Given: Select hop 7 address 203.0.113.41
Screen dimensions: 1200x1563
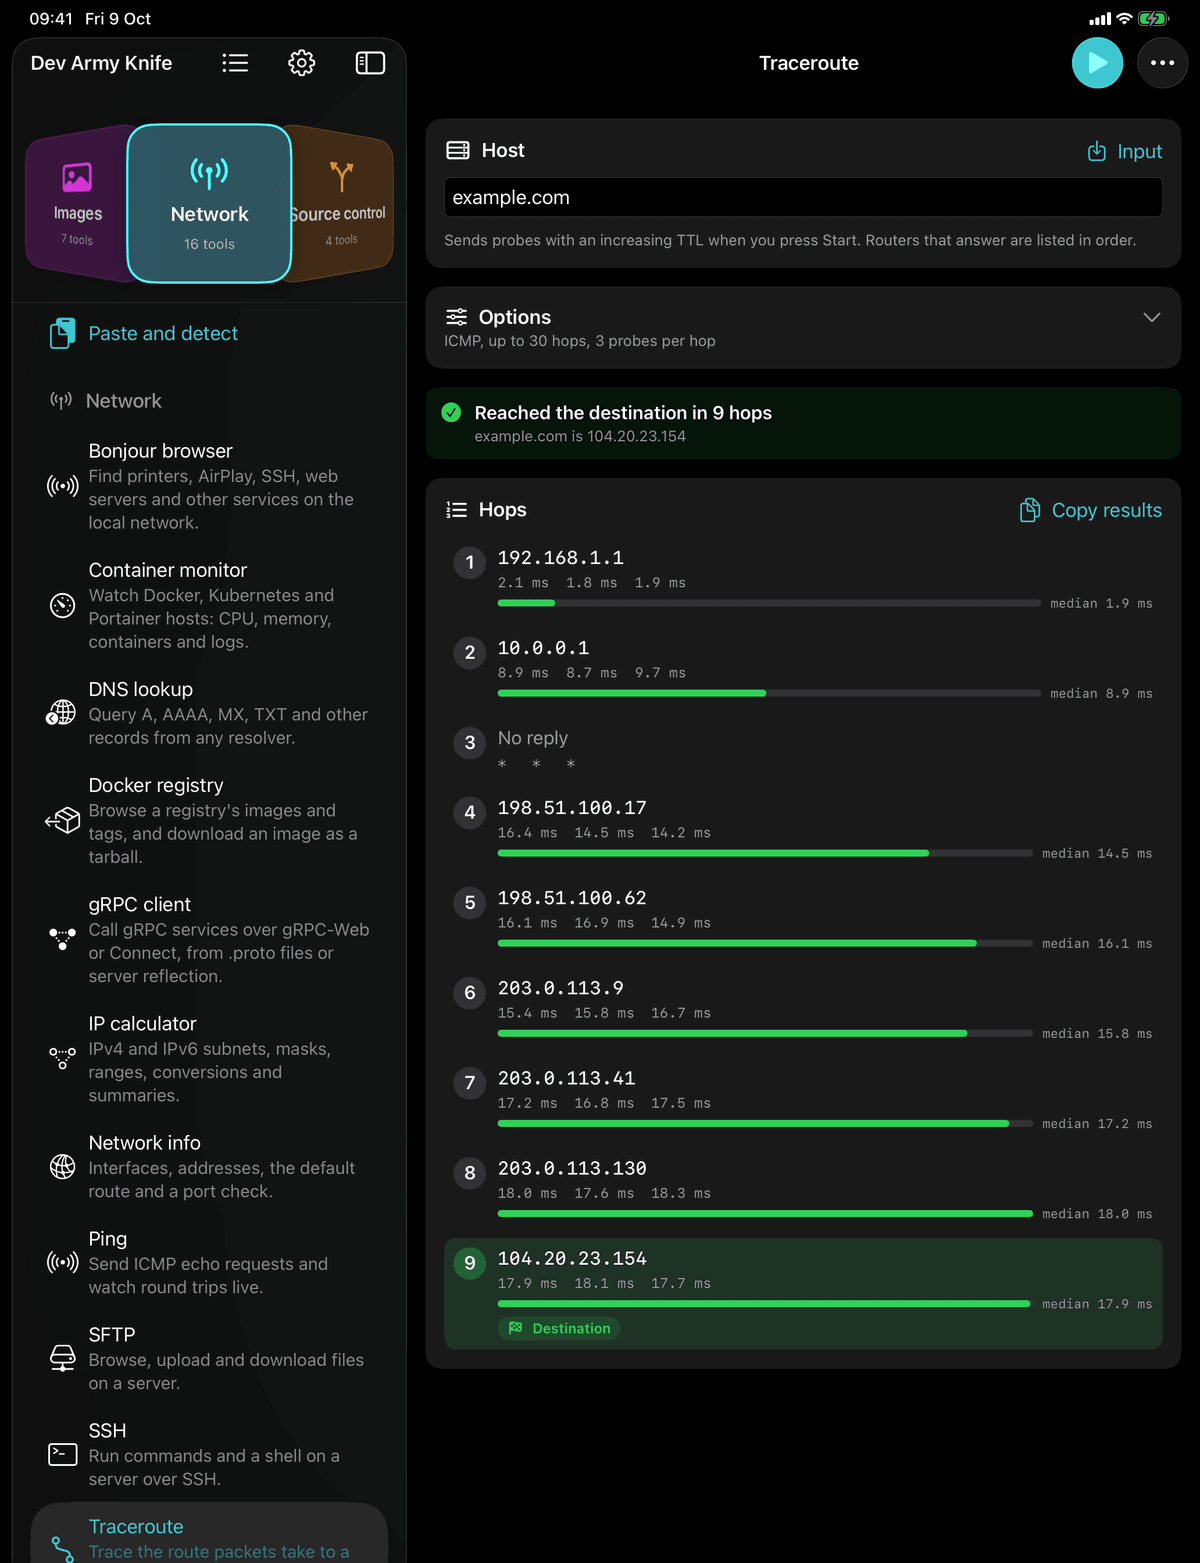Looking at the screenshot, I should coord(566,1078).
